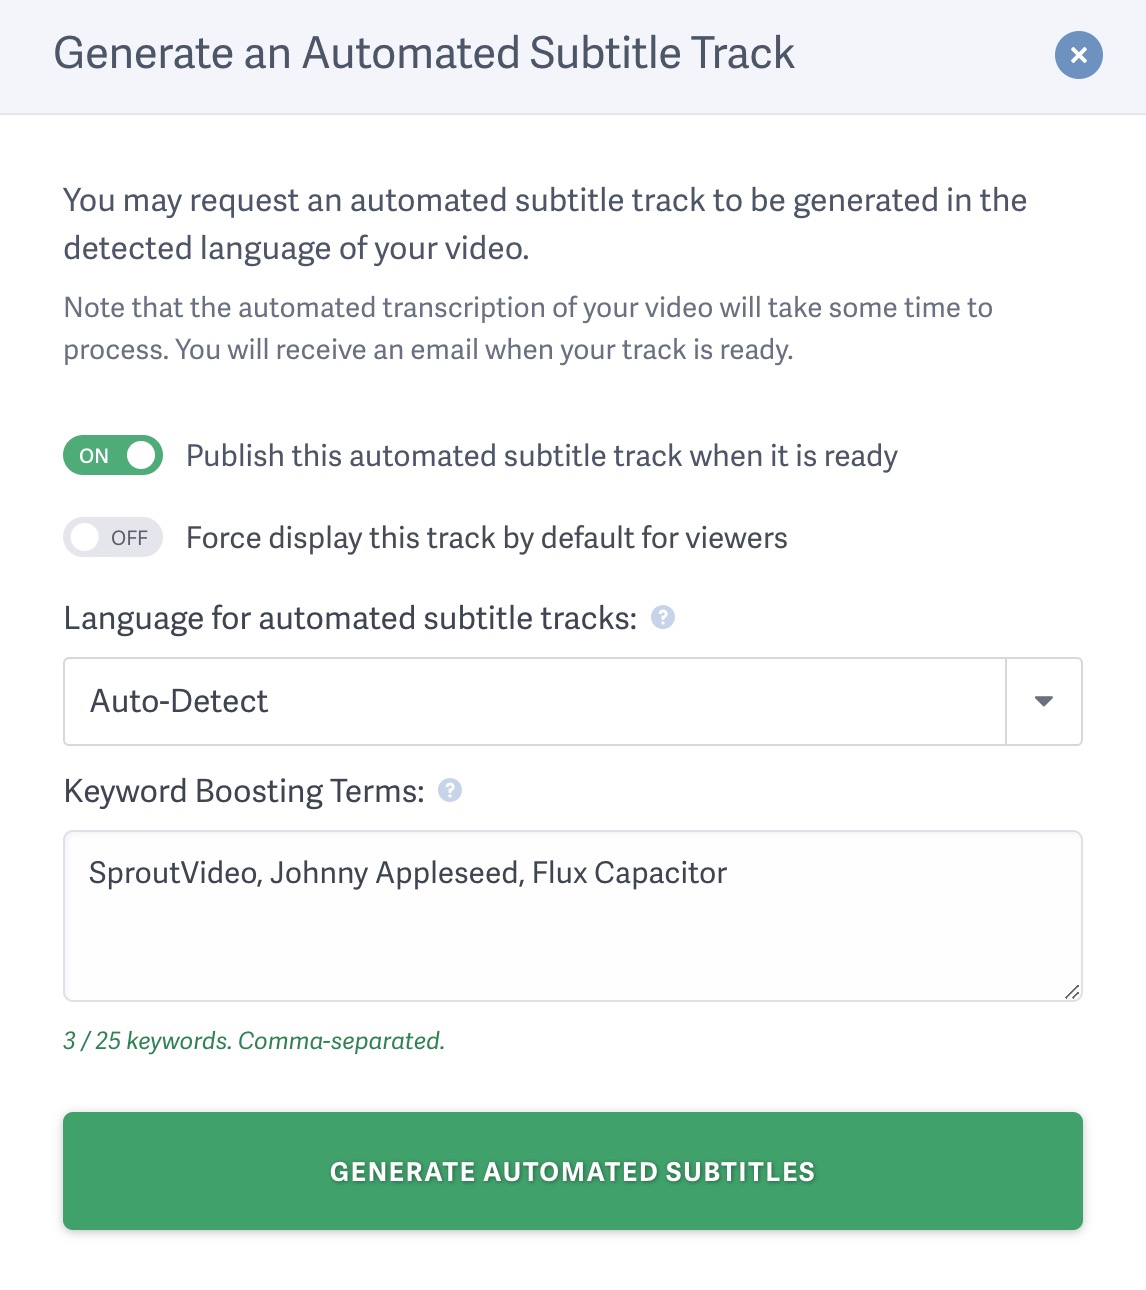Turn off publishing the automated subtitle track
The height and width of the screenshot is (1290, 1146).
[x=112, y=455]
